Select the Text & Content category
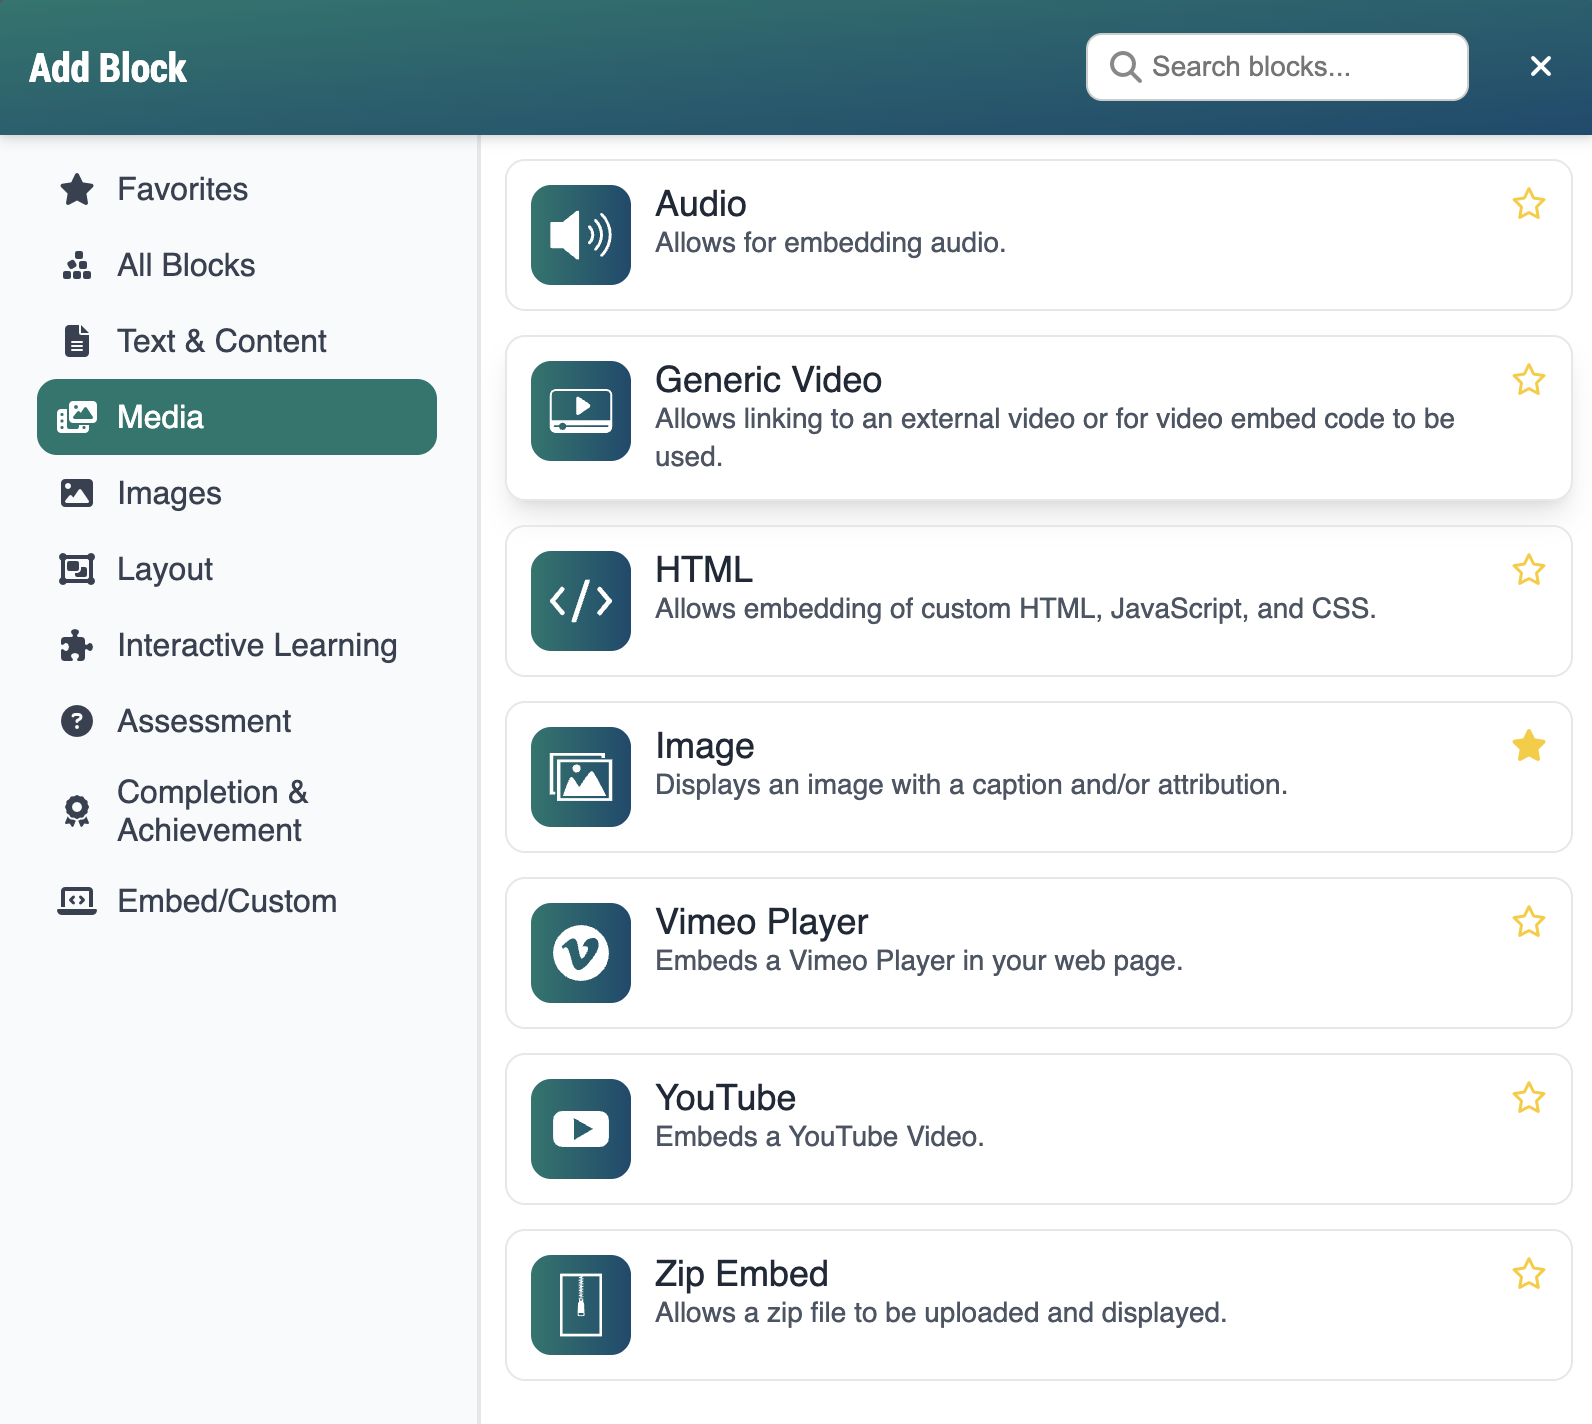Screen dimensions: 1592x1424 click(x=237, y=341)
